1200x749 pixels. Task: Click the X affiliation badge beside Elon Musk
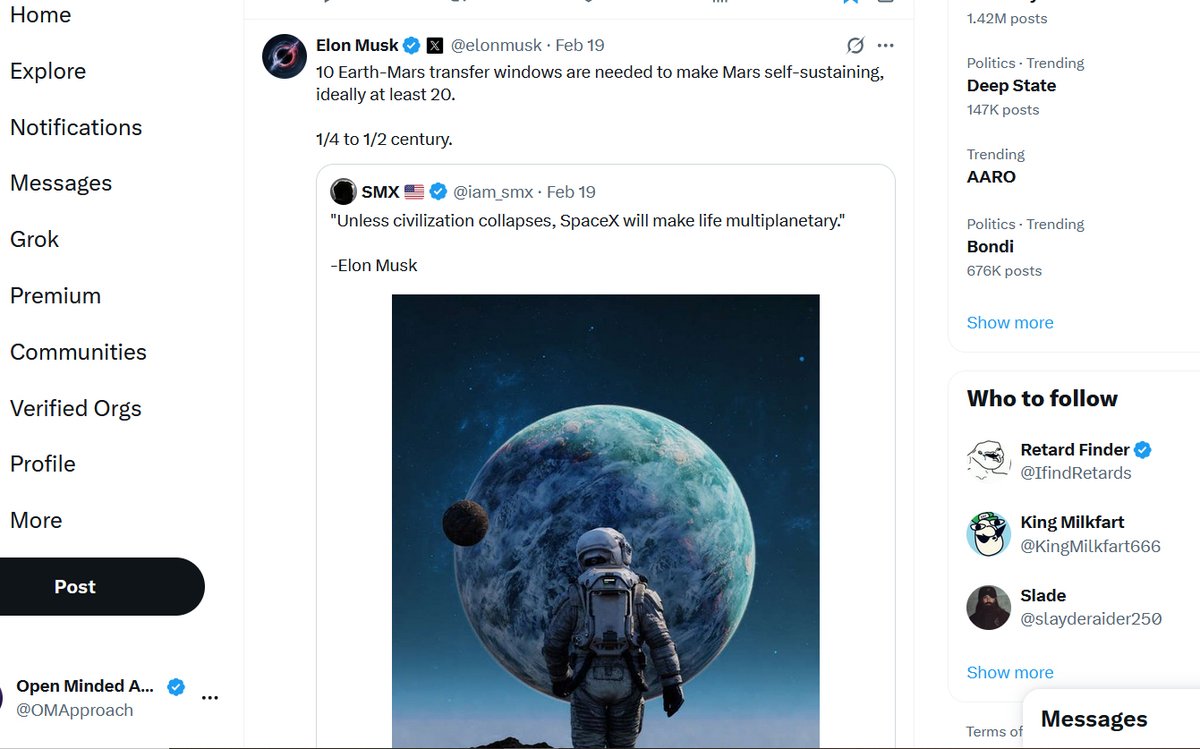435,45
